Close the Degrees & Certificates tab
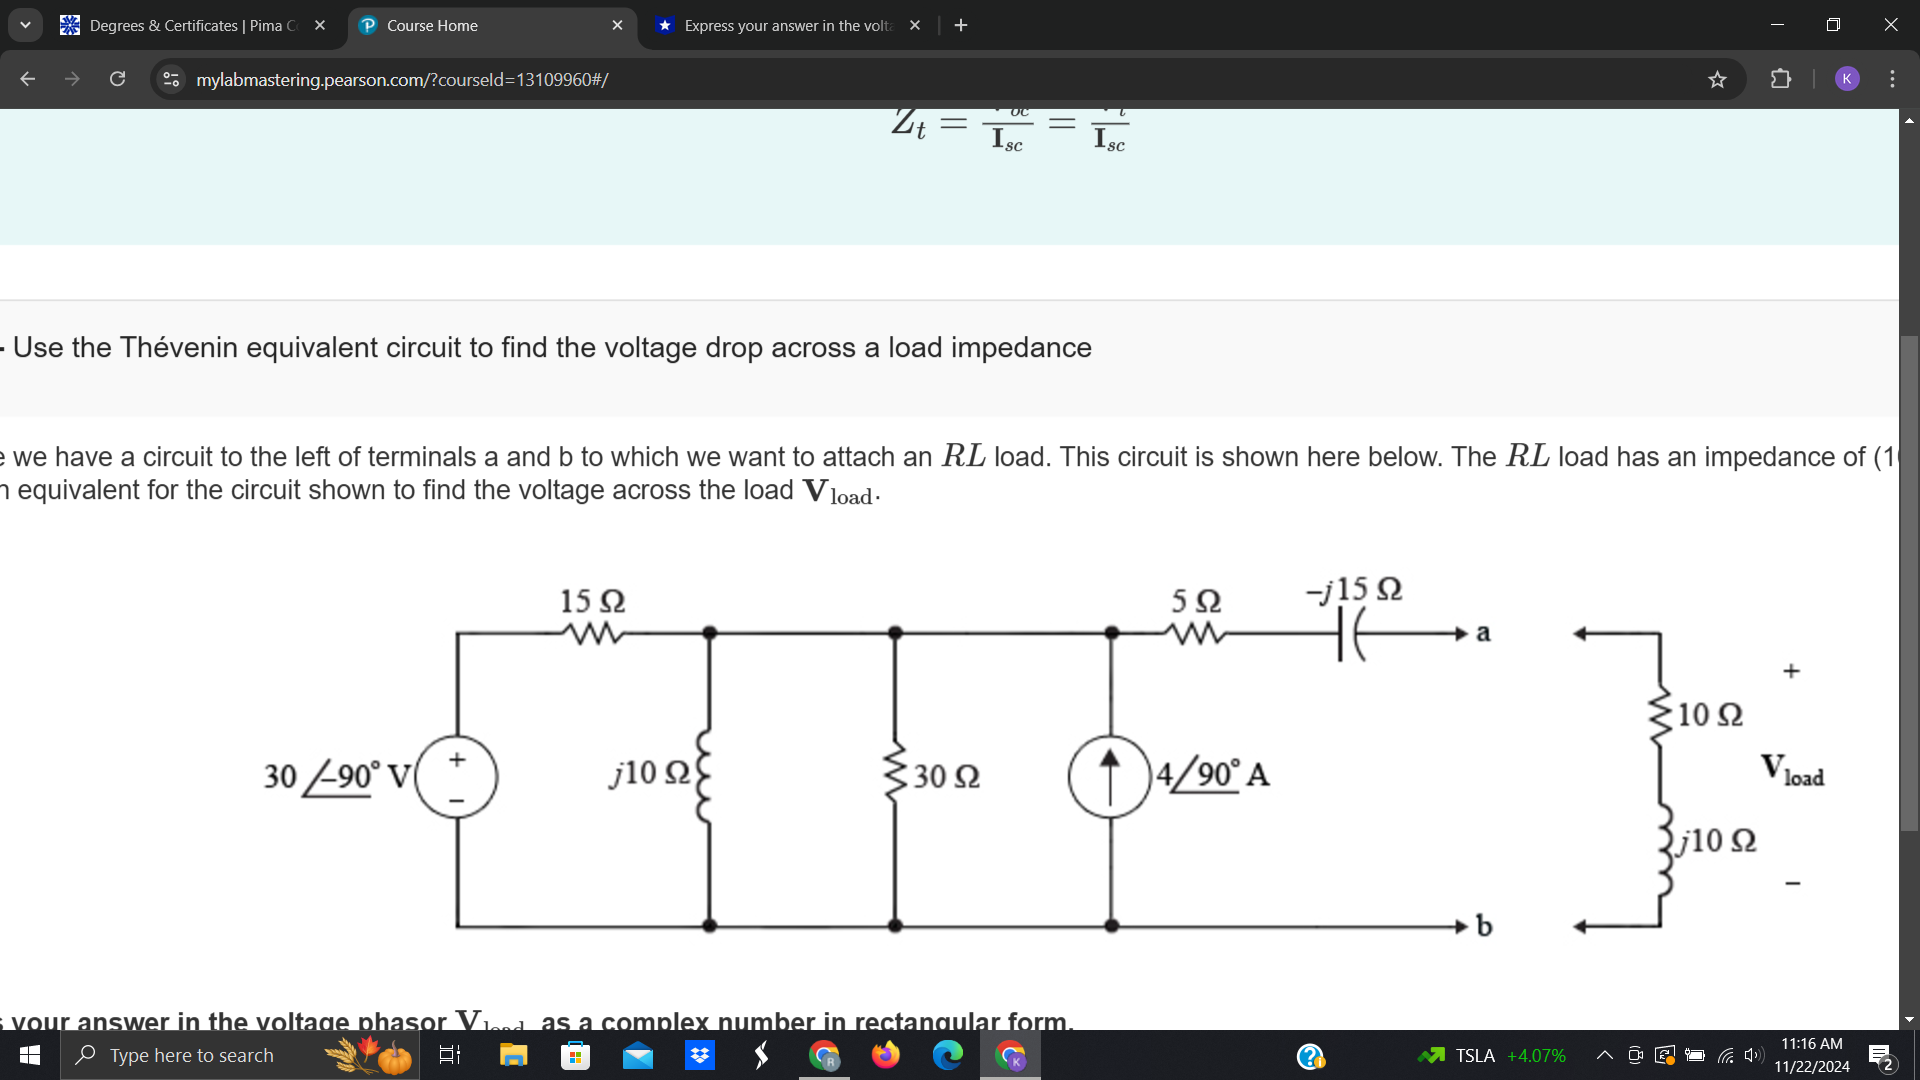1920x1080 pixels. click(x=320, y=26)
